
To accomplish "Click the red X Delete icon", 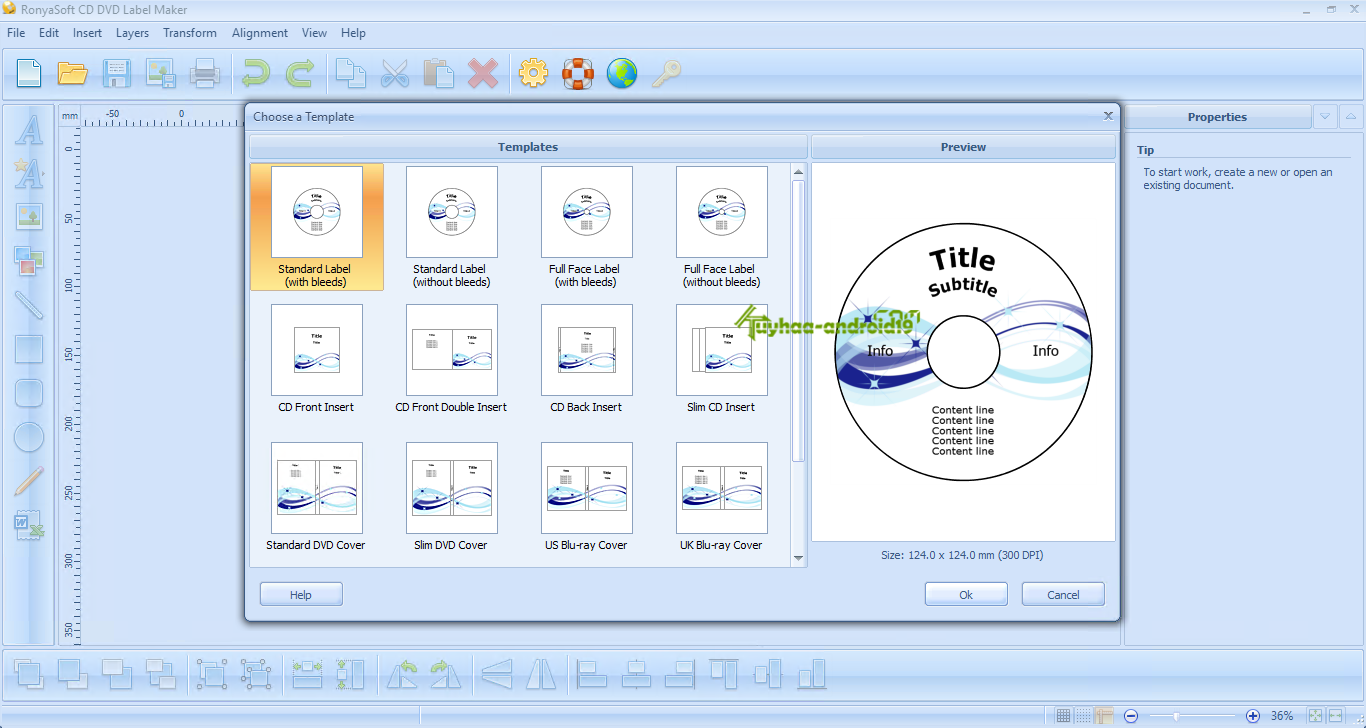I will coord(483,73).
